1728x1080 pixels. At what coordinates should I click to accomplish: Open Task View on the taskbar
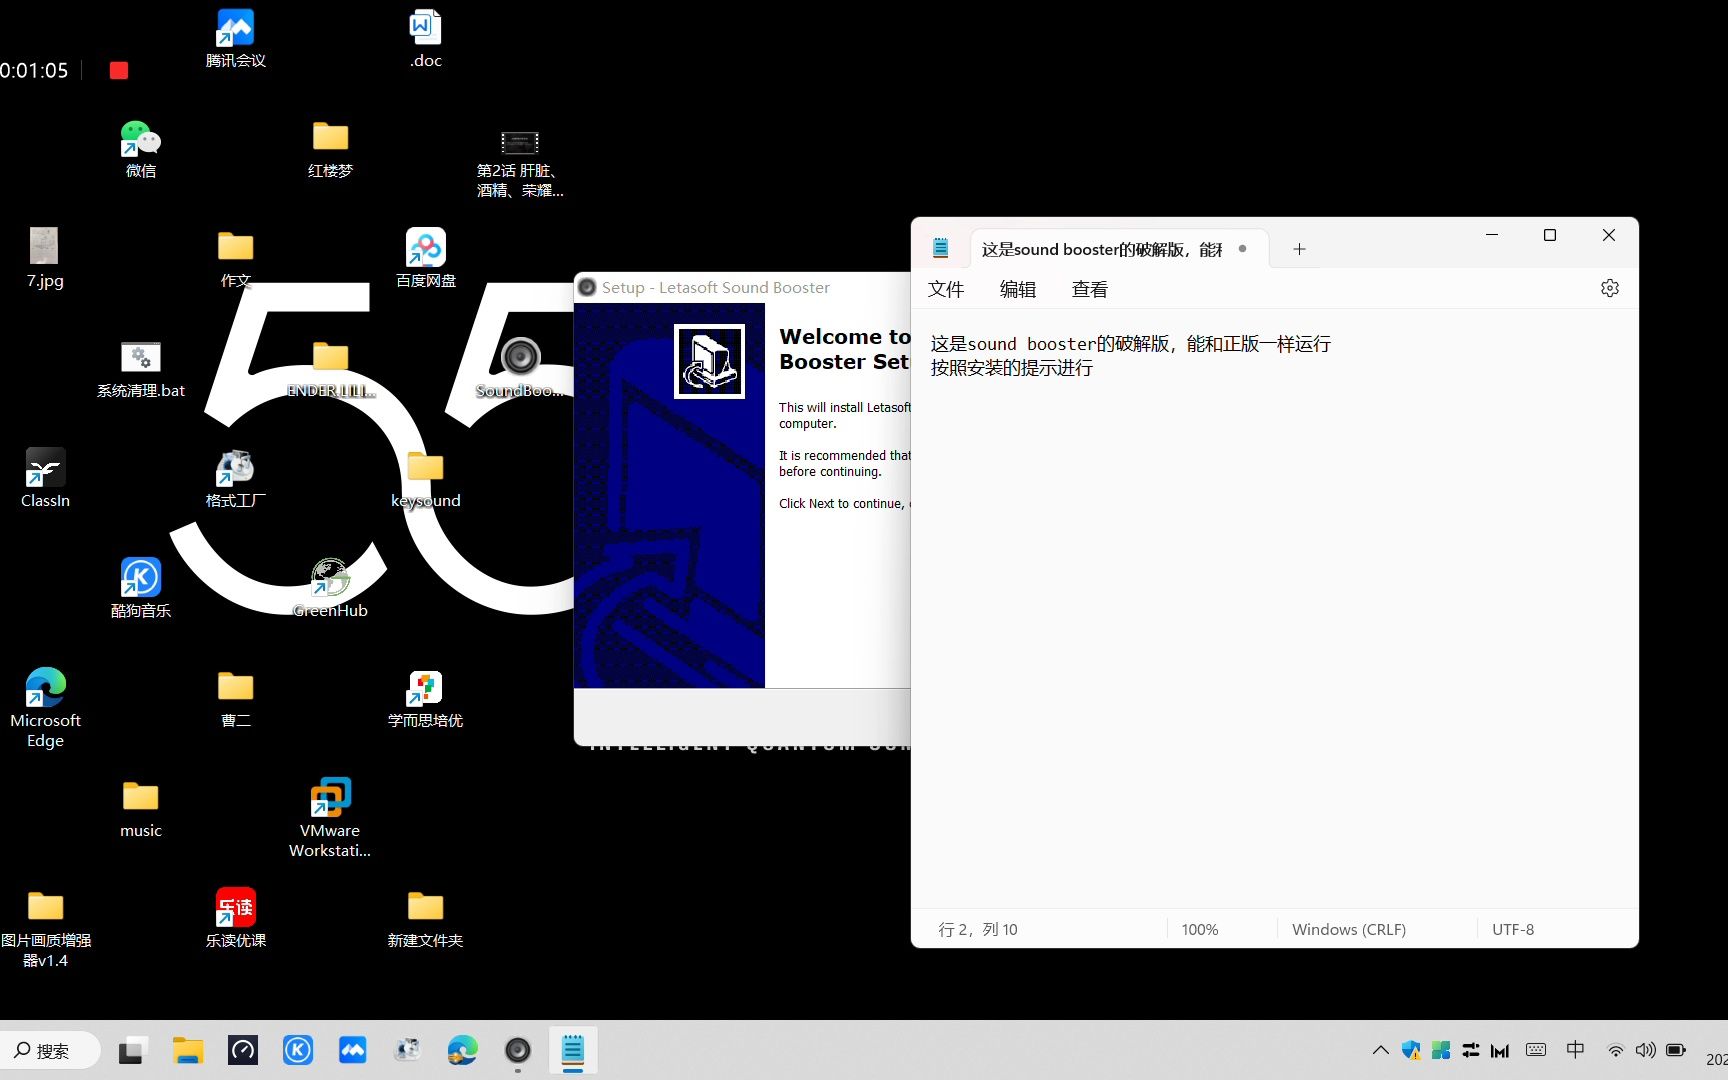coord(131,1051)
